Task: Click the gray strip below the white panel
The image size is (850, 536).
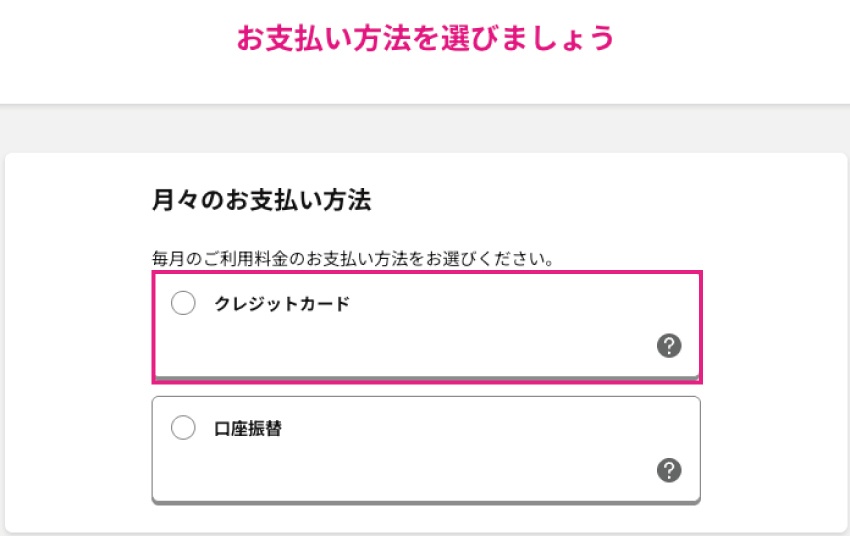Action: (x=425, y=533)
